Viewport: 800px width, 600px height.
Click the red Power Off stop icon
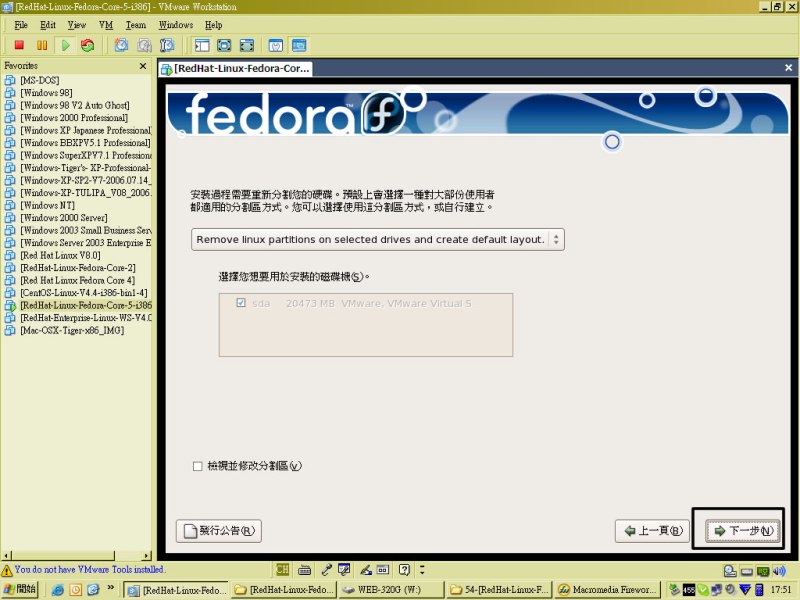point(19,45)
